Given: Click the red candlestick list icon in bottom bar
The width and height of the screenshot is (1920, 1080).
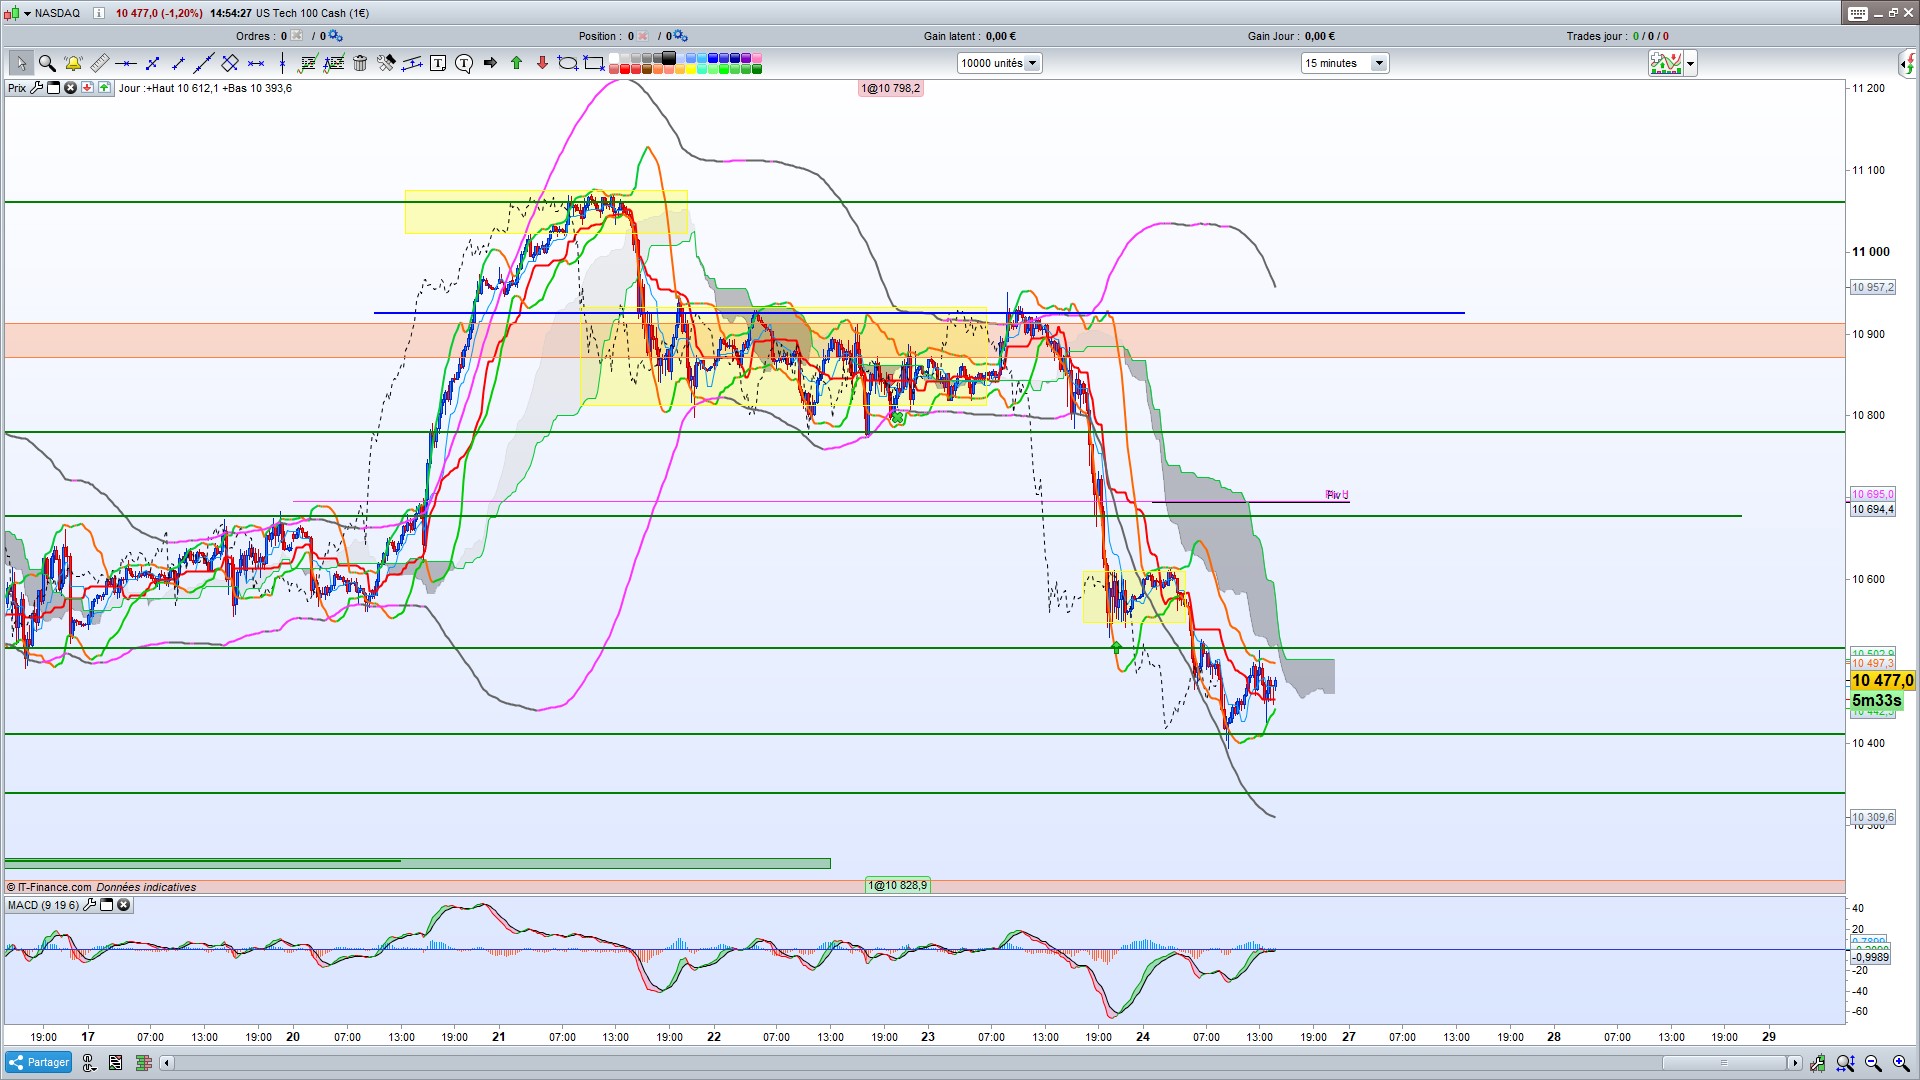Looking at the screenshot, I should point(116,1063).
